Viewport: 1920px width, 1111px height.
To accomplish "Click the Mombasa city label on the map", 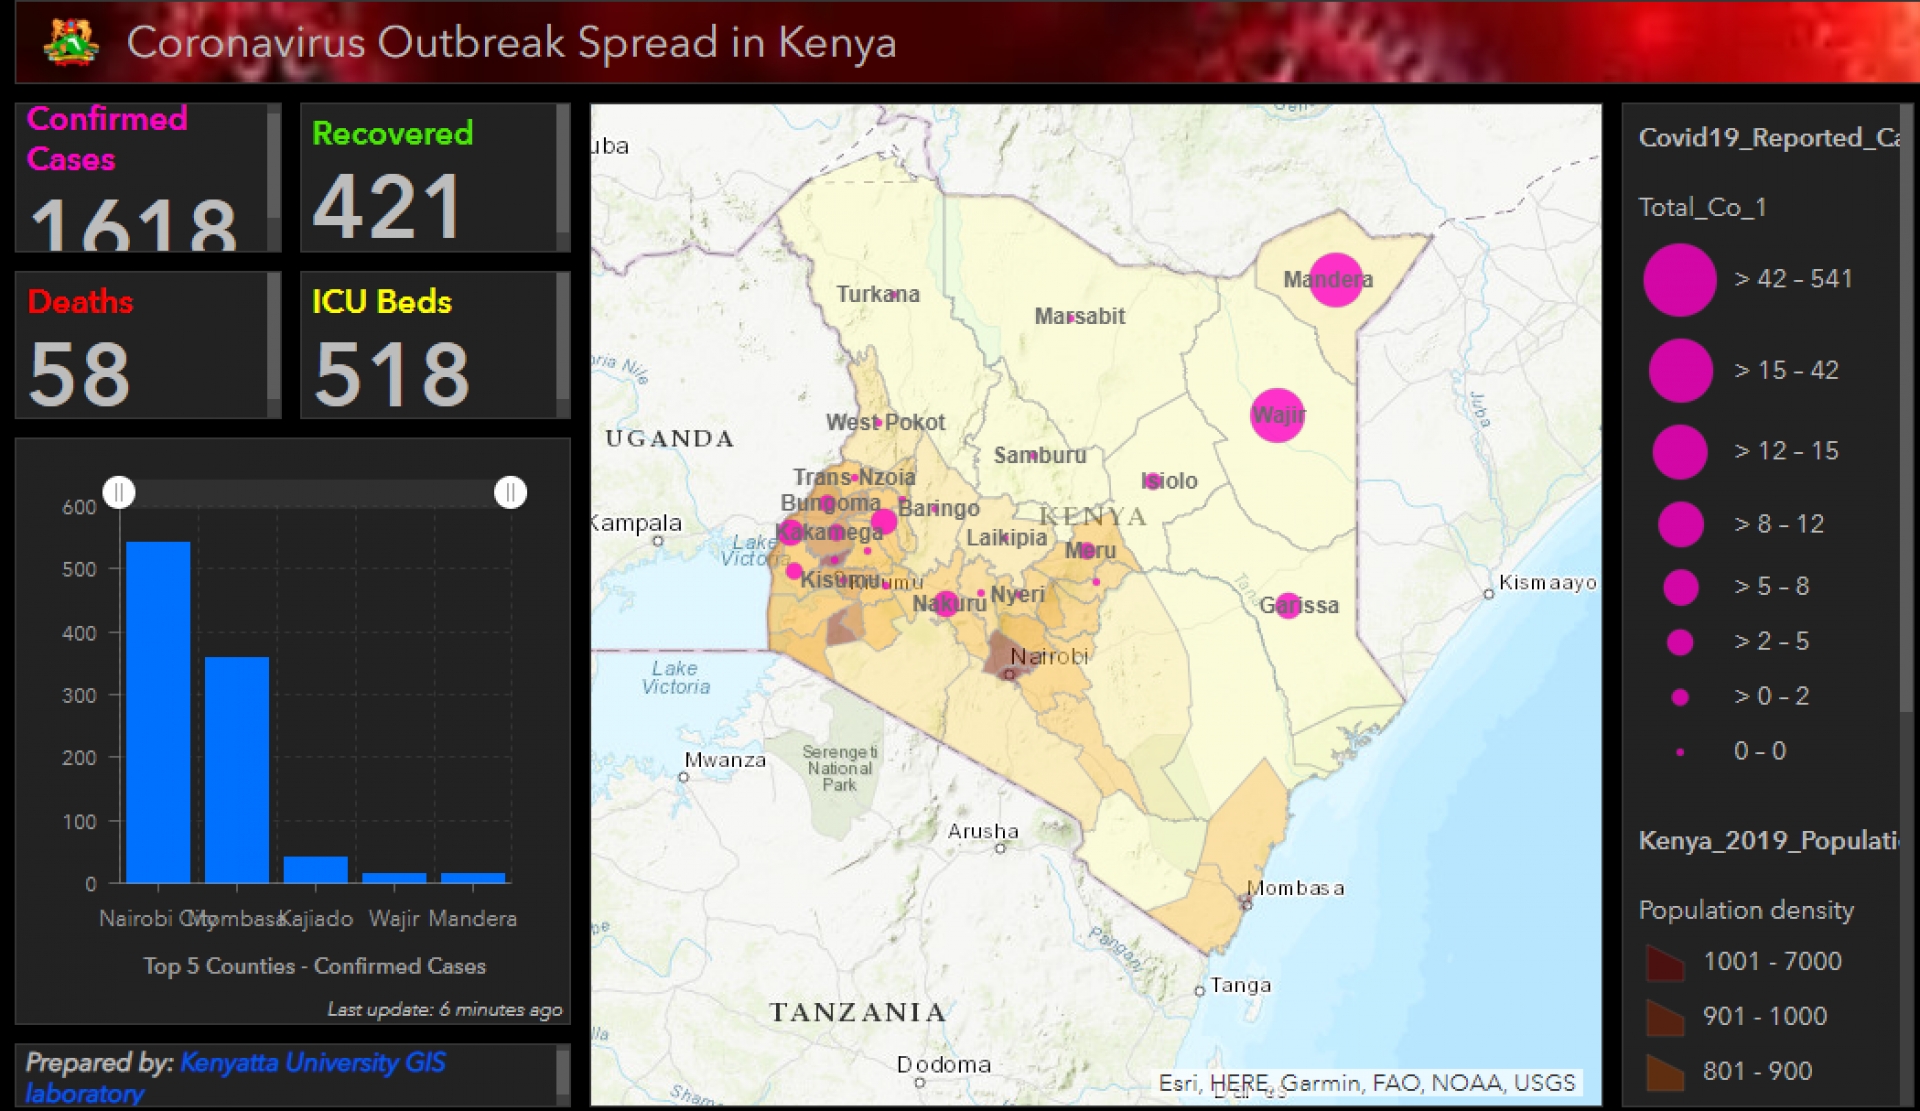I will pyautogui.click(x=1295, y=888).
